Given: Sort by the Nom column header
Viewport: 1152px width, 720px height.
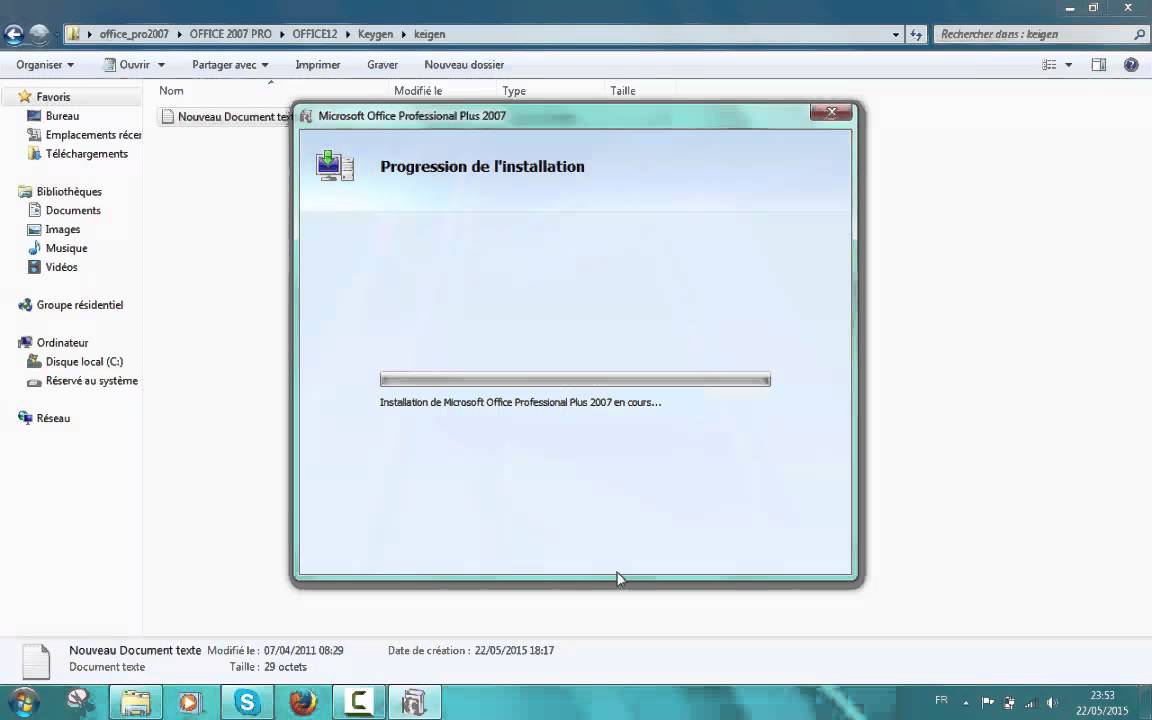Looking at the screenshot, I should click(x=171, y=90).
